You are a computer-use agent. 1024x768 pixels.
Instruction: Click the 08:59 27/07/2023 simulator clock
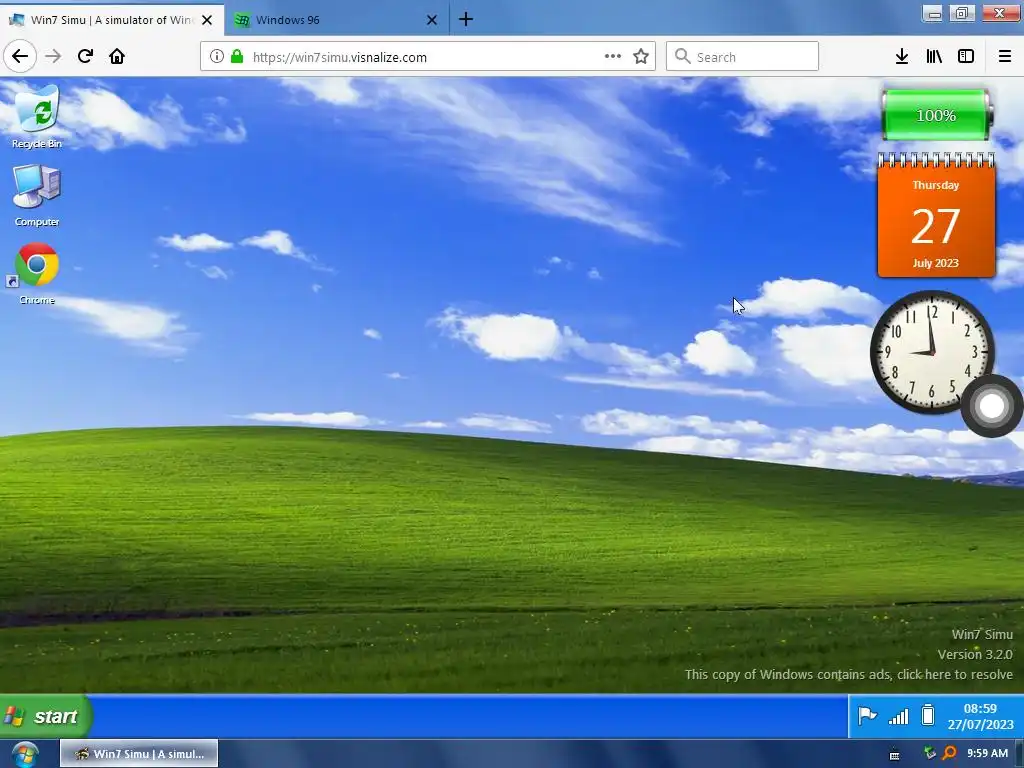tap(980, 716)
